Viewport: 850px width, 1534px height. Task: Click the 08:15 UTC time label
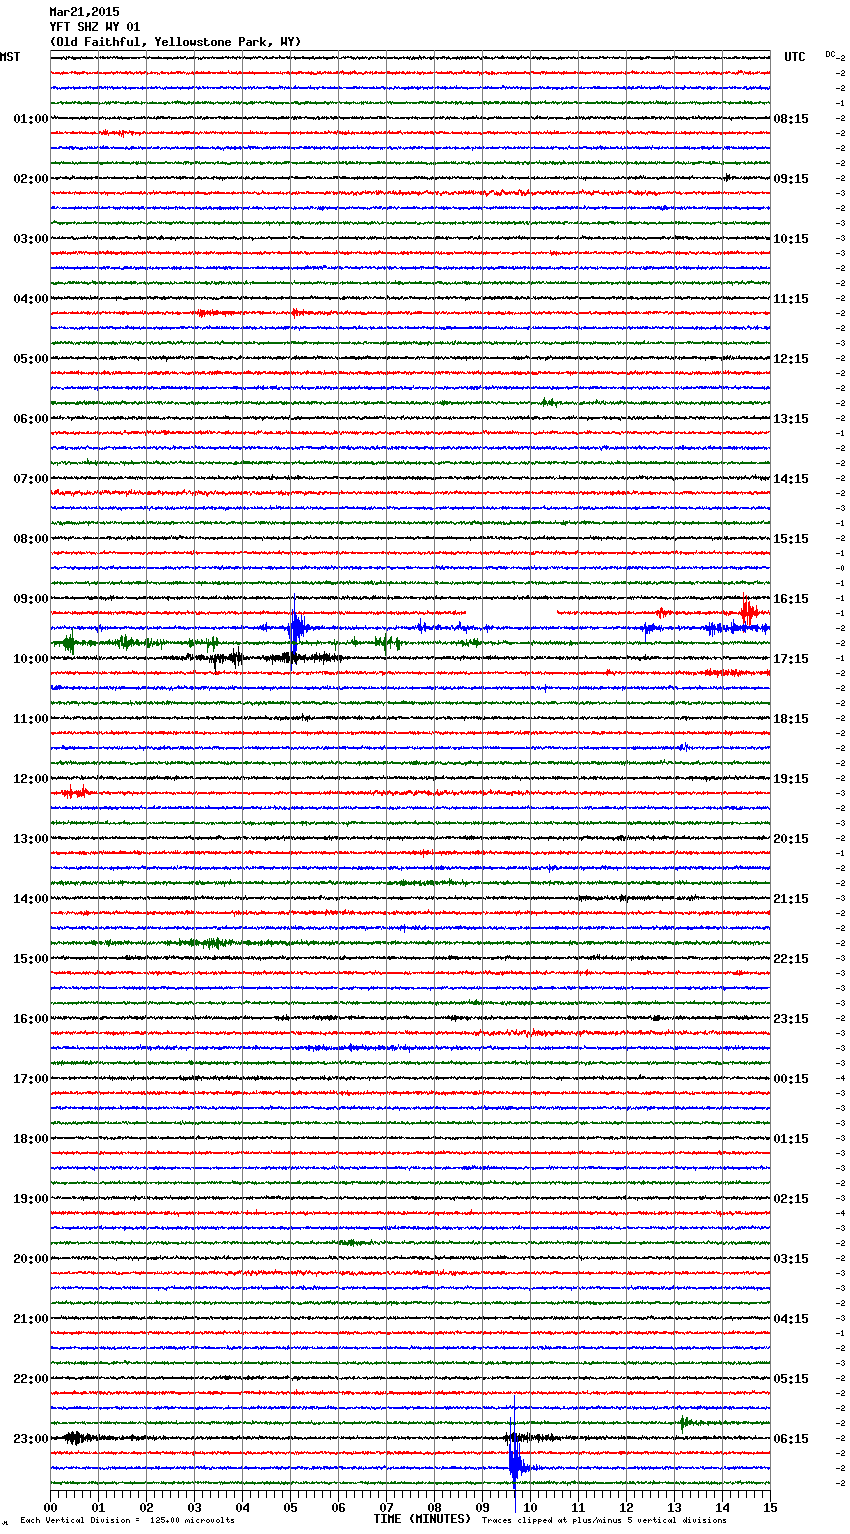[x=791, y=119]
